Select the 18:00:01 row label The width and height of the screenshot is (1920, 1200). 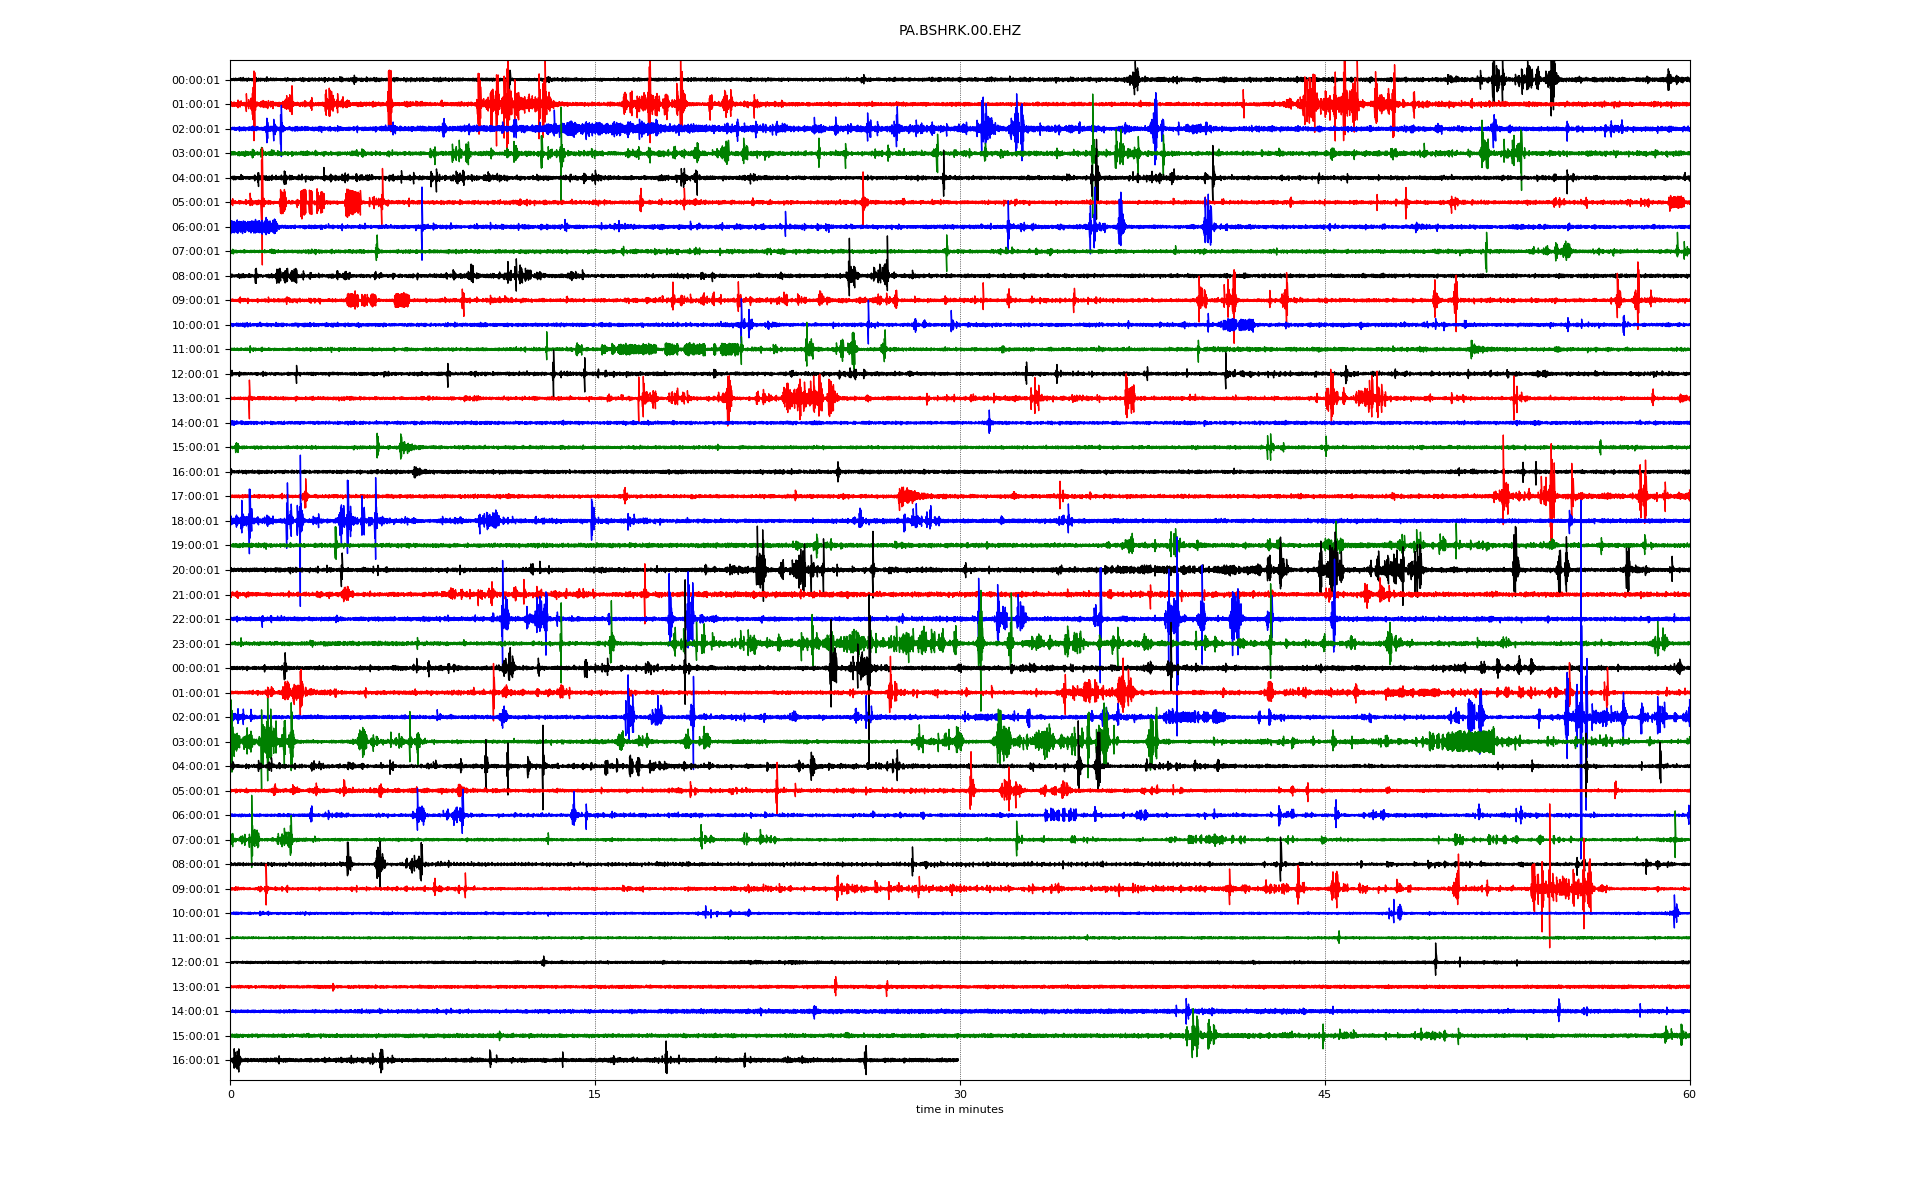[x=195, y=521]
